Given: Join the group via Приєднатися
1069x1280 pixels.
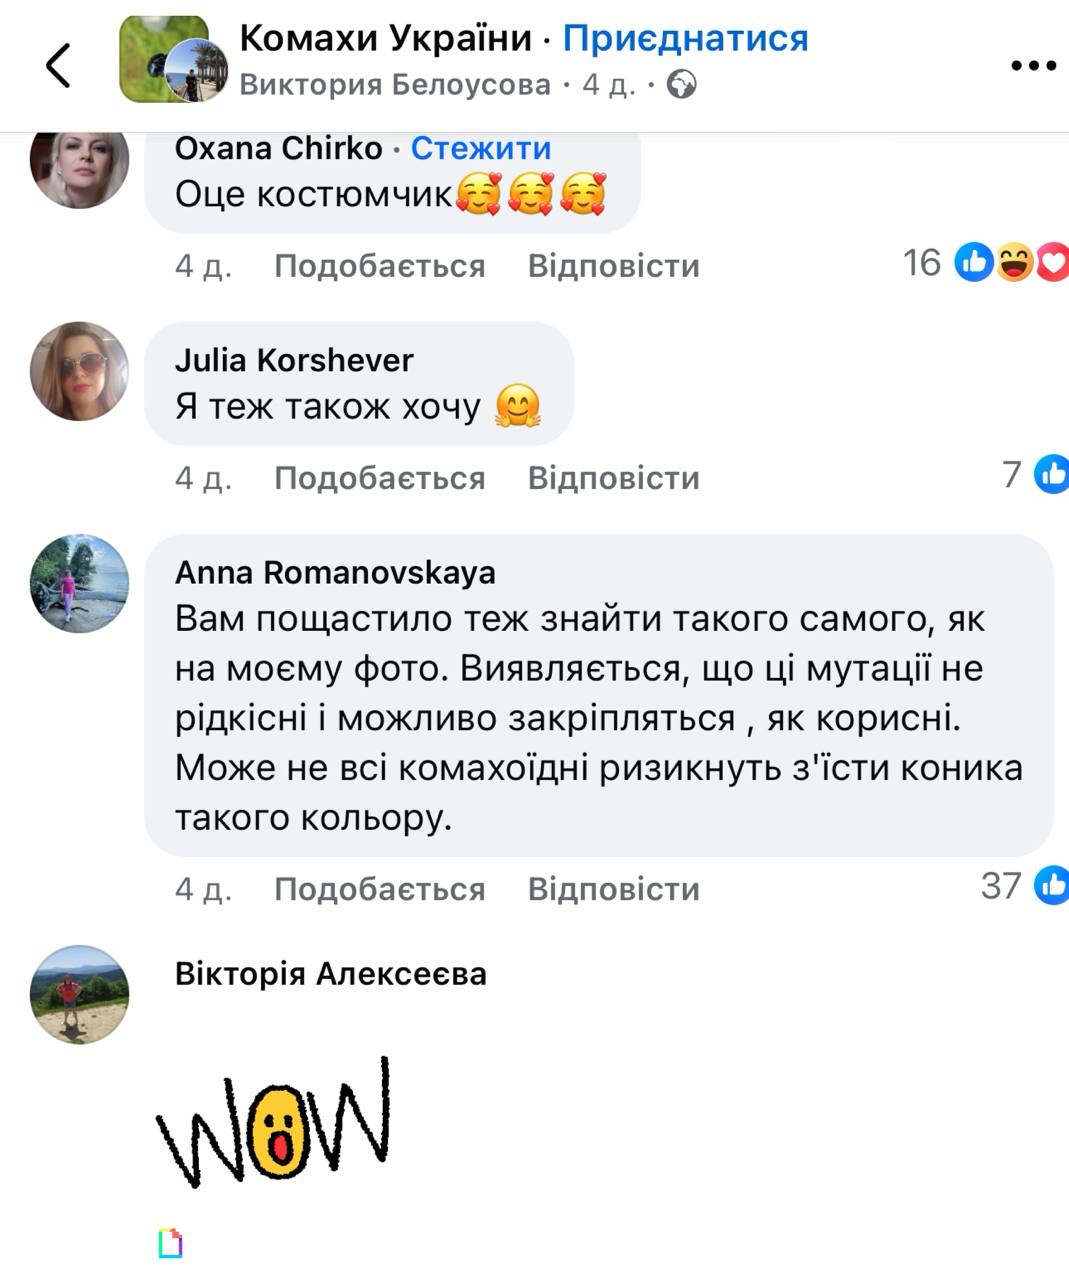Looking at the screenshot, I should [x=685, y=38].
